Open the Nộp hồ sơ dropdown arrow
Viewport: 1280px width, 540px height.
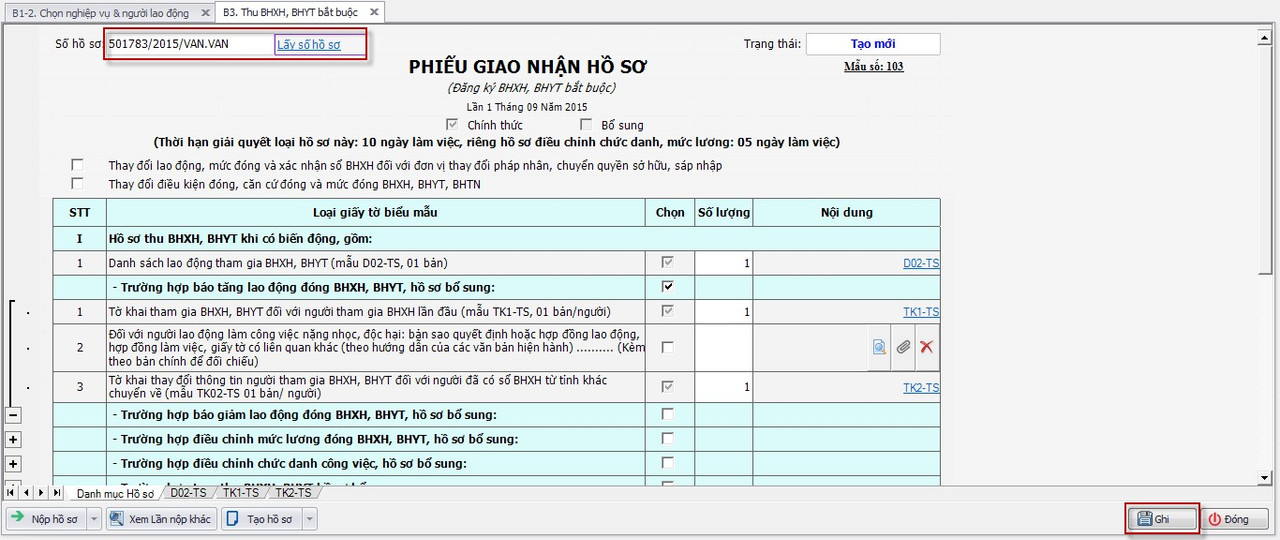pyautogui.click(x=94, y=519)
